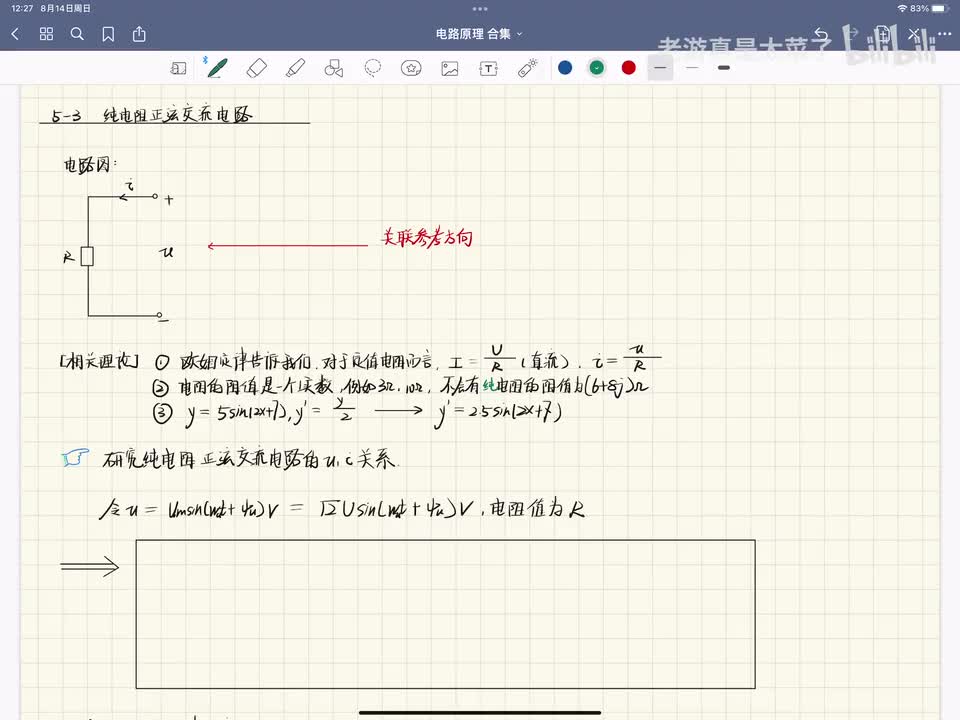Viewport: 960px width, 720px height.
Task: Choose the first highlighted stroke thickness
Action: [661, 68]
